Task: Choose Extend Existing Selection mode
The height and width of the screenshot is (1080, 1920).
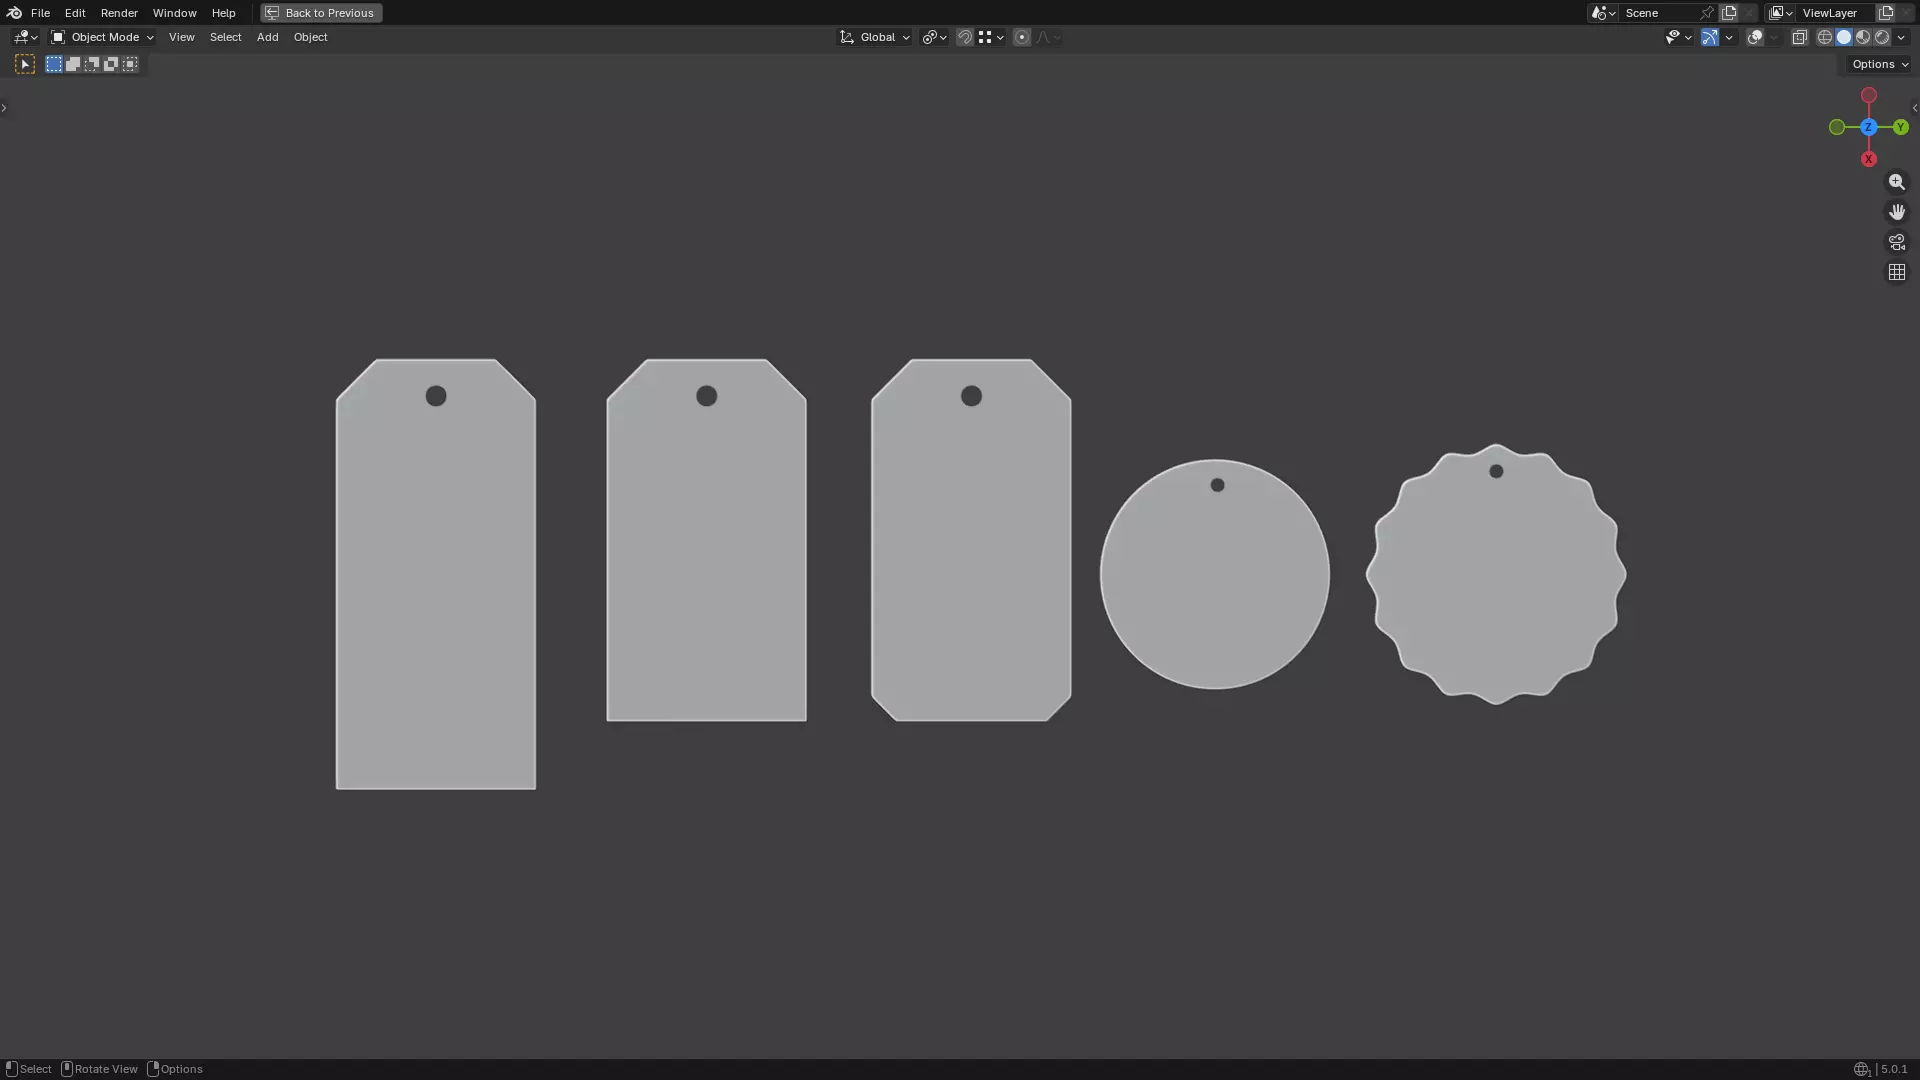Action: pos(73,64)
